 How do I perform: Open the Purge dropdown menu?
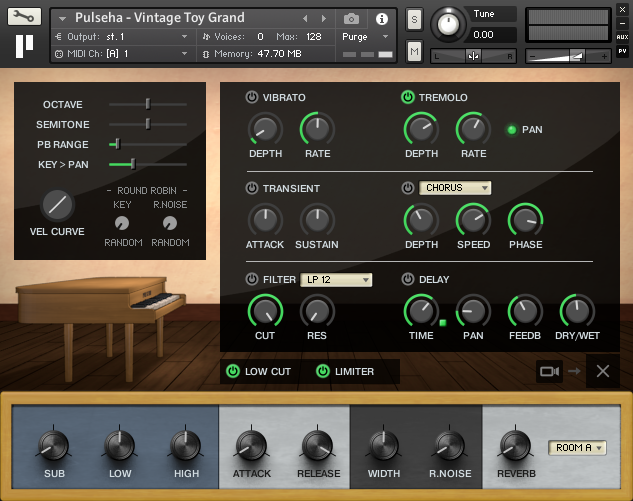(x=366, y=37)
